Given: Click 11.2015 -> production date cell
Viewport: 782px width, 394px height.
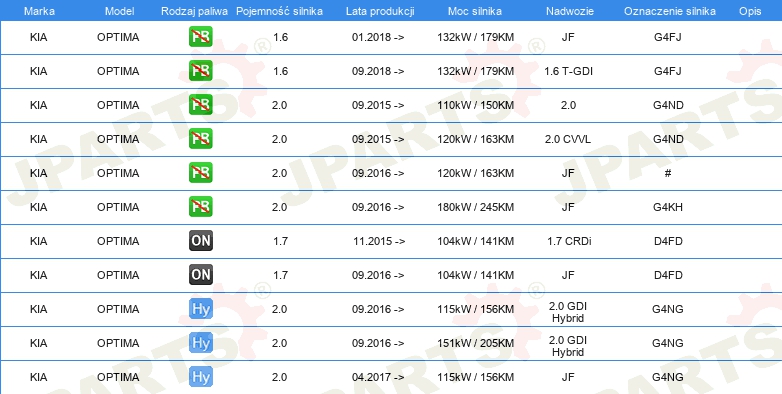Looking at the screenshot, I should (x=379, y=241).
